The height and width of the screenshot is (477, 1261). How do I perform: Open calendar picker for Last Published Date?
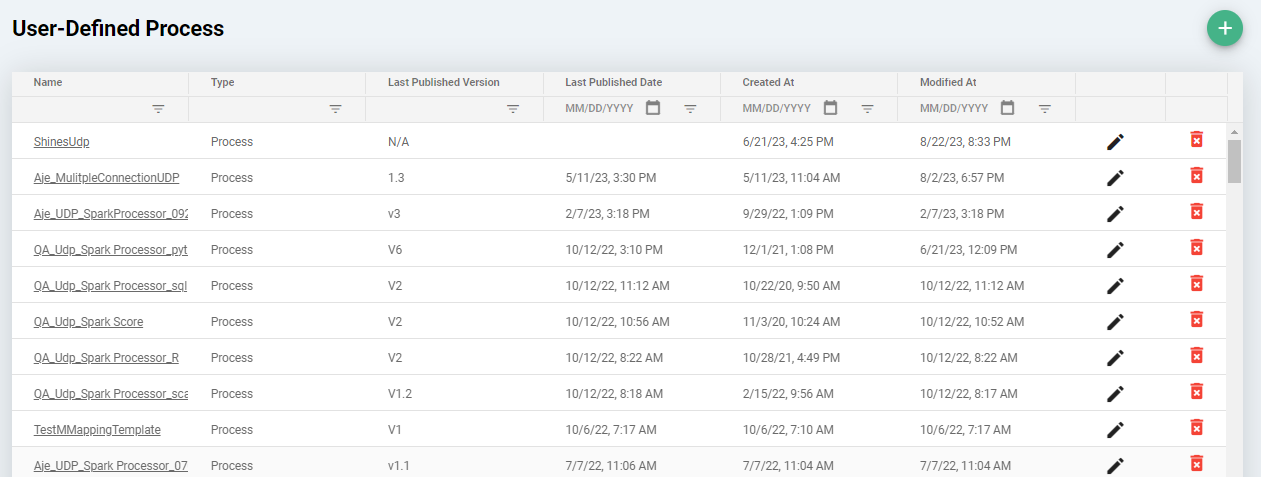click(653, 108)
